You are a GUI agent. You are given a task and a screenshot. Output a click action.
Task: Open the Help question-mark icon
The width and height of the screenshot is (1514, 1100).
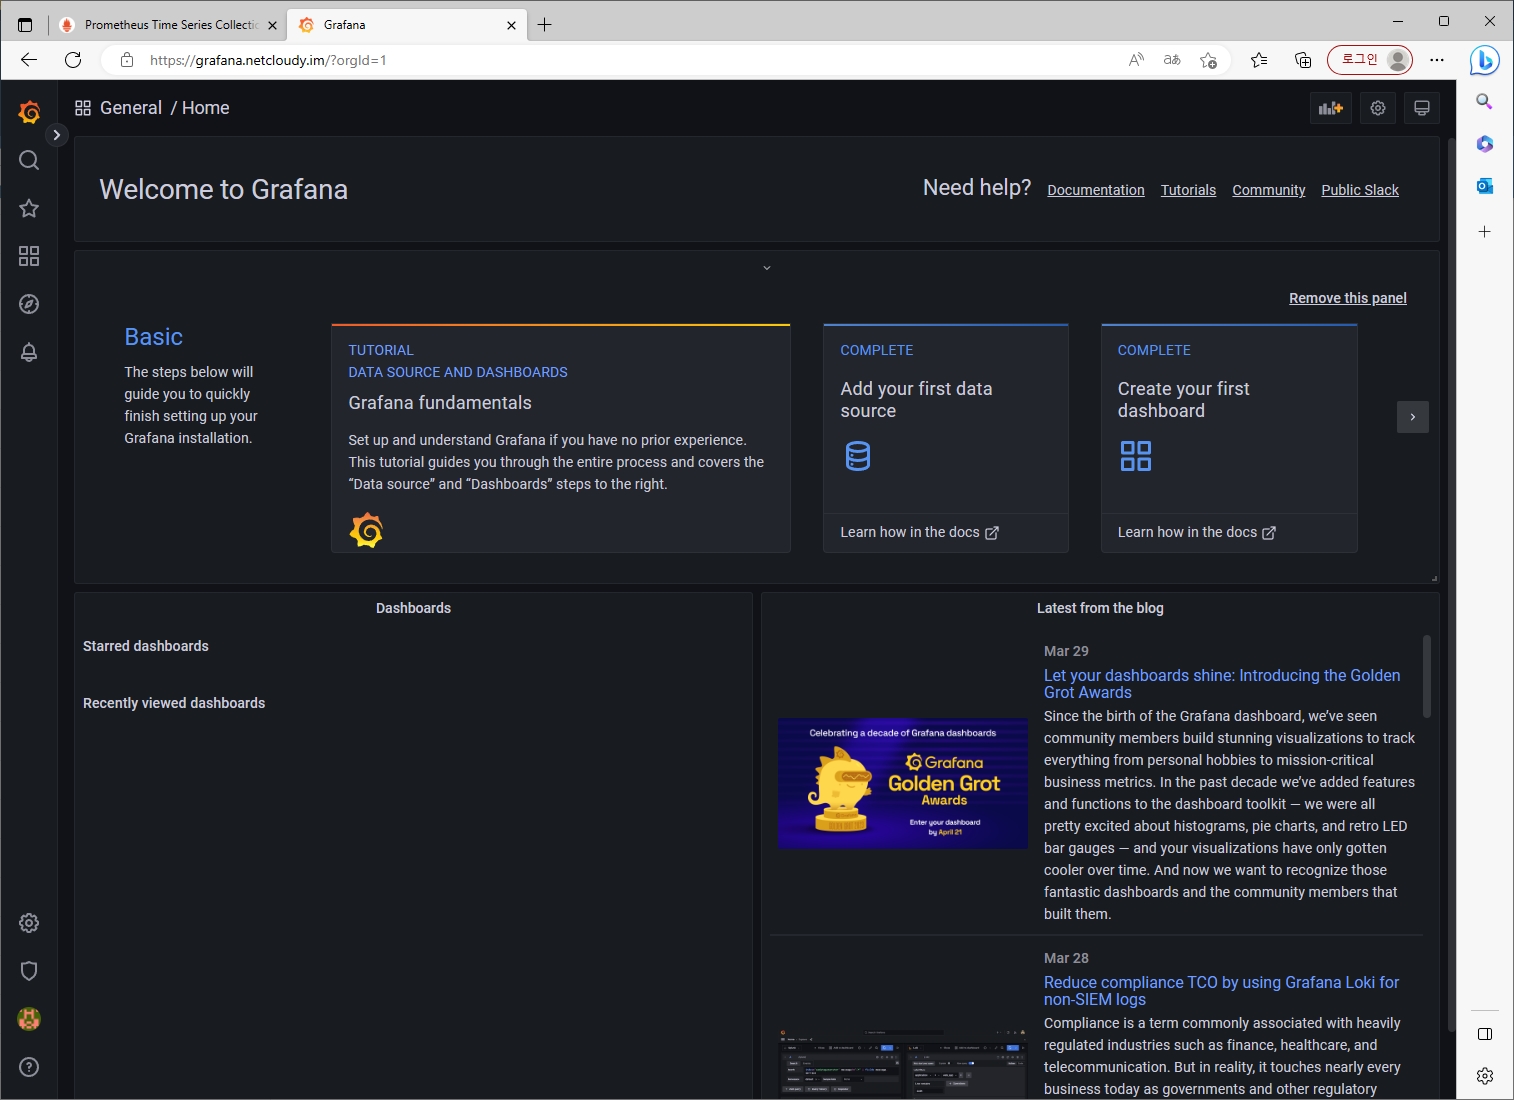click(x=29, y=1067)
